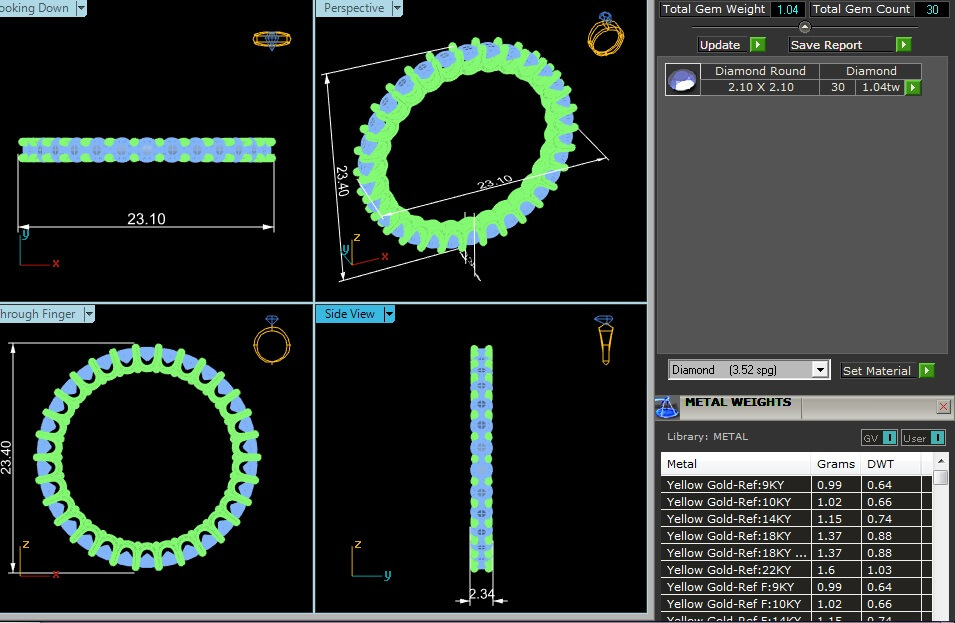Click the Update button
The height and width of the screenshot is (623, 955).
coord(720,44)
